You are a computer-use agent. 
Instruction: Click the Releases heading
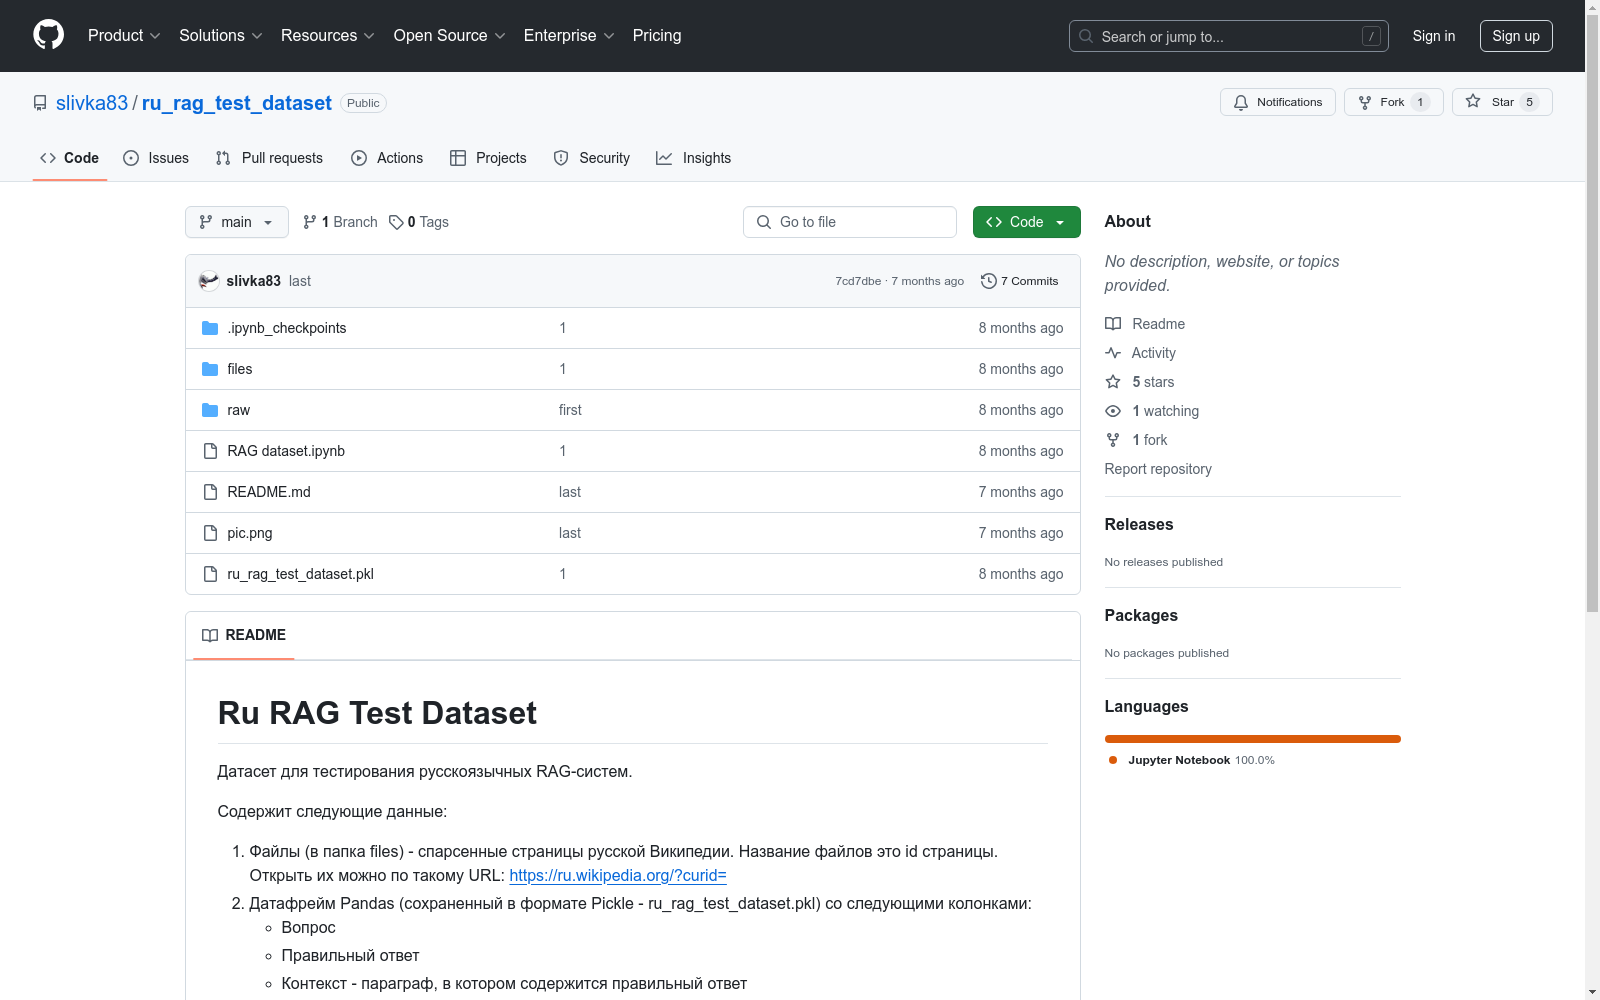coord(1139,524)
